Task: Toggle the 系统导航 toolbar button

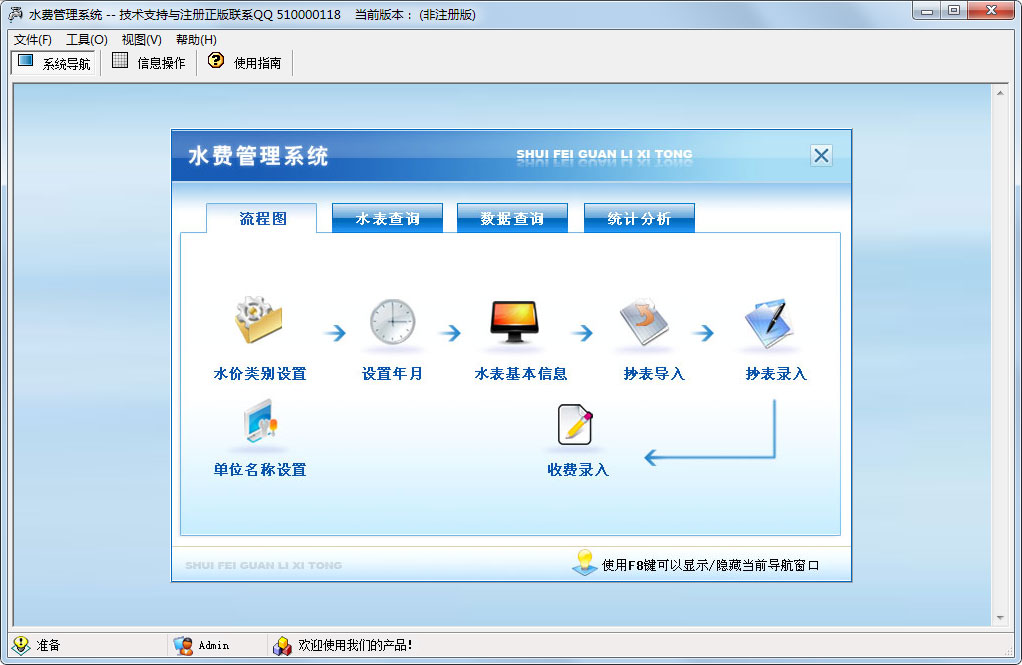Action: pos(54,63)
